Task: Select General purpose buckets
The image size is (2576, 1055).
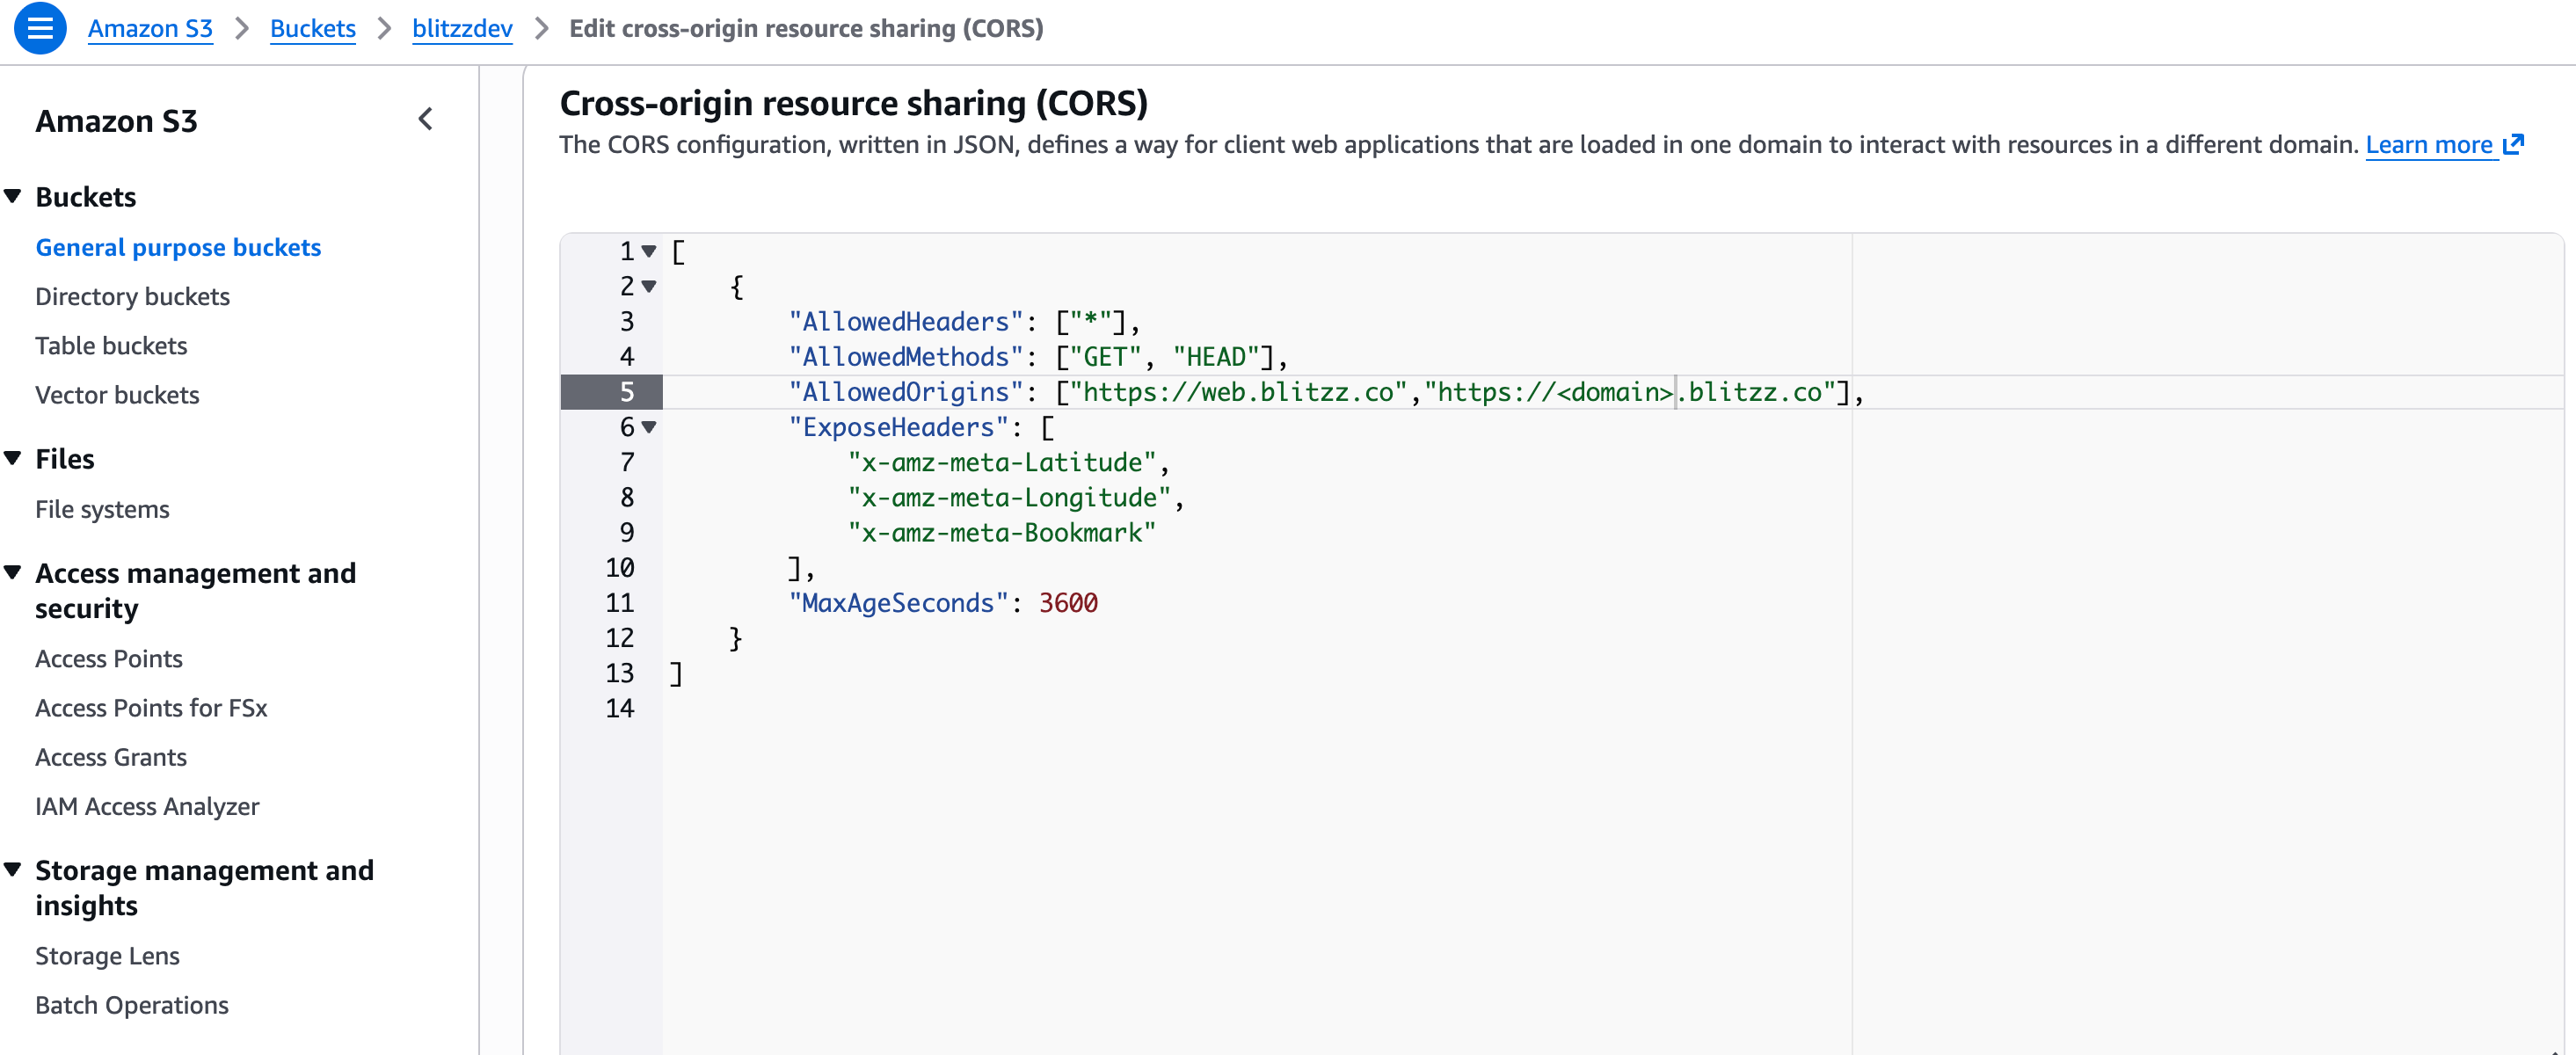Action: click(x=178, y=247)
